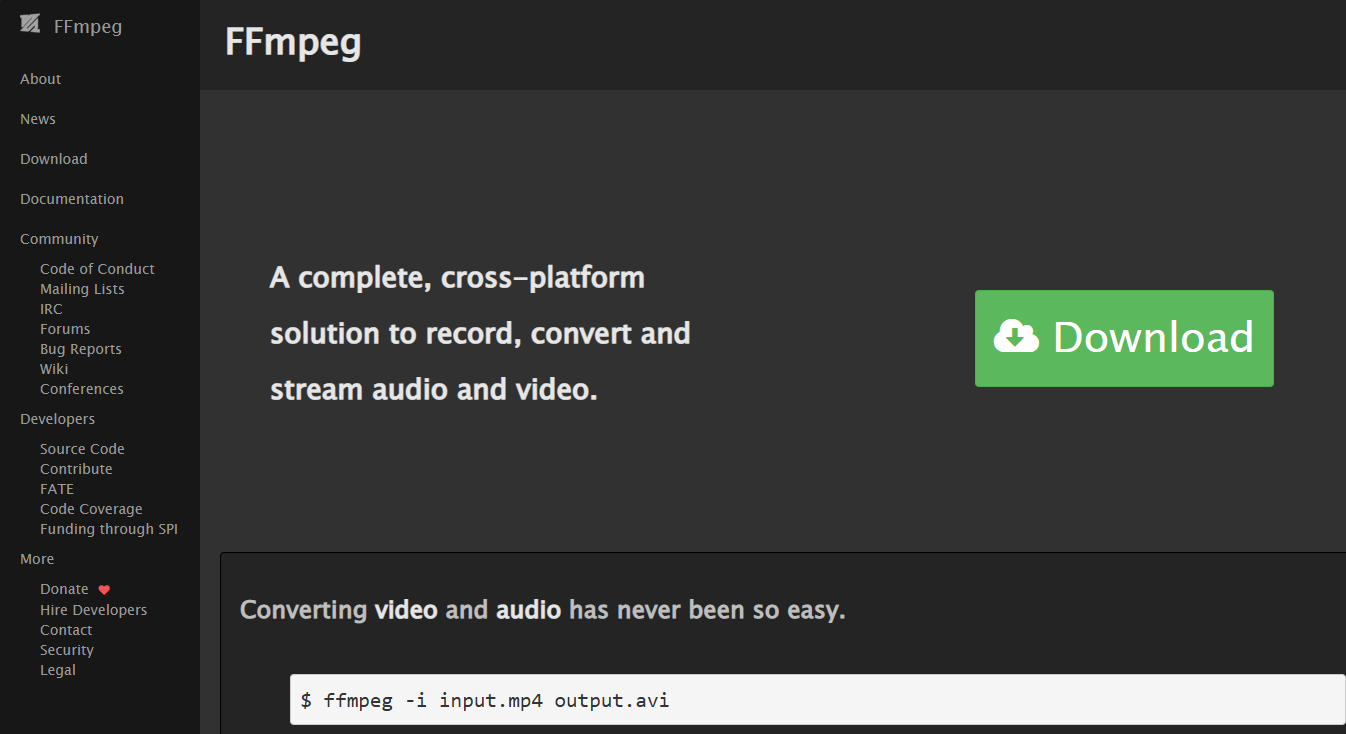1346x734 pixels.
Task: Visit the Mailing Lists page
Action: pyautogui.click(x=82, y=289)
